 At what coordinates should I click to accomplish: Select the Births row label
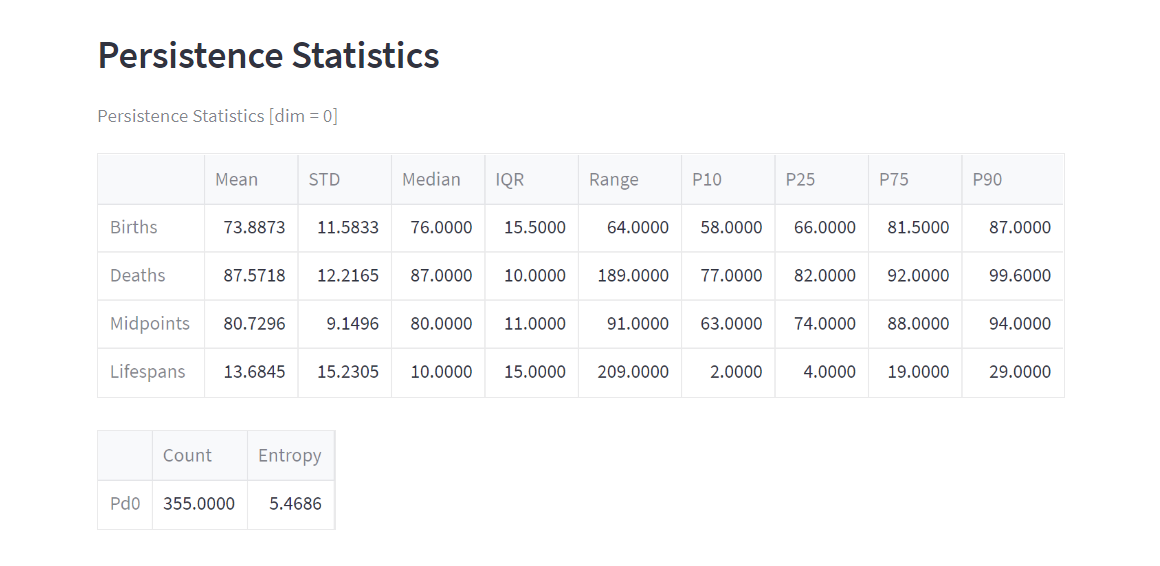coord(134,228)
